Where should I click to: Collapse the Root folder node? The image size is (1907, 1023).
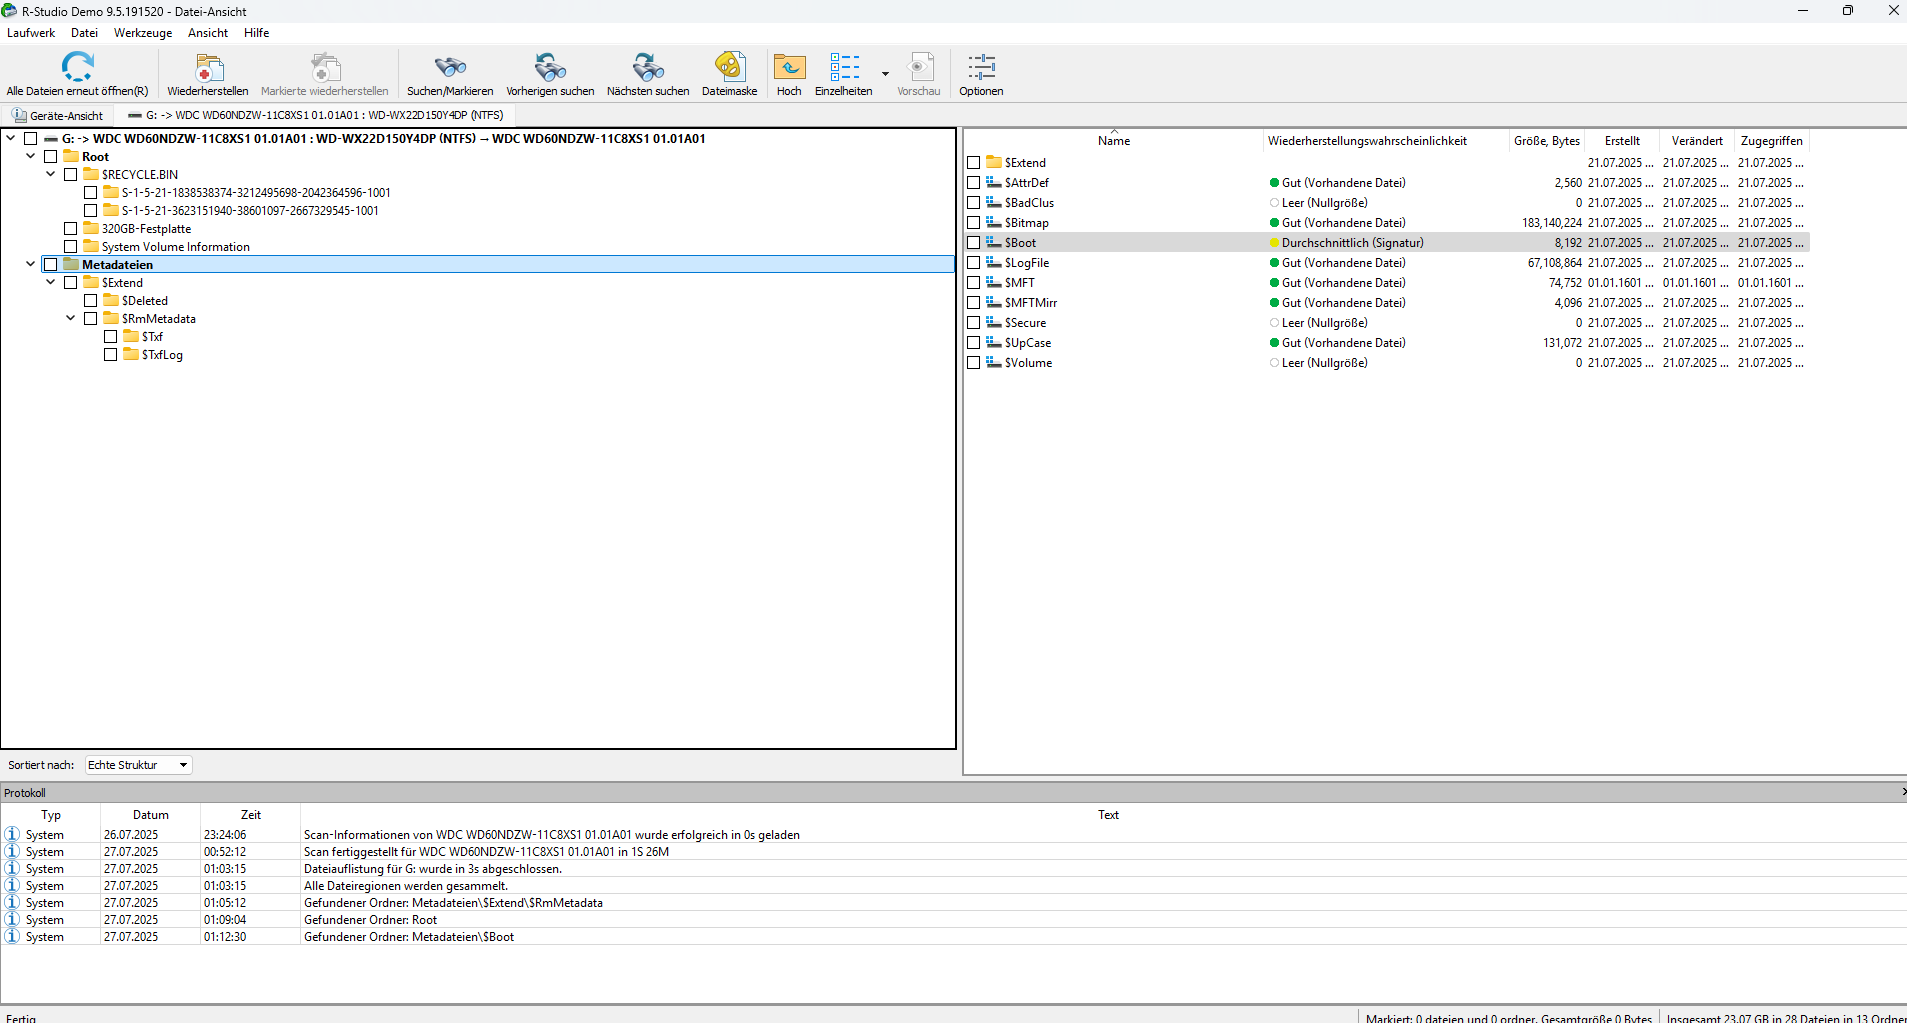tap(31, 156)
